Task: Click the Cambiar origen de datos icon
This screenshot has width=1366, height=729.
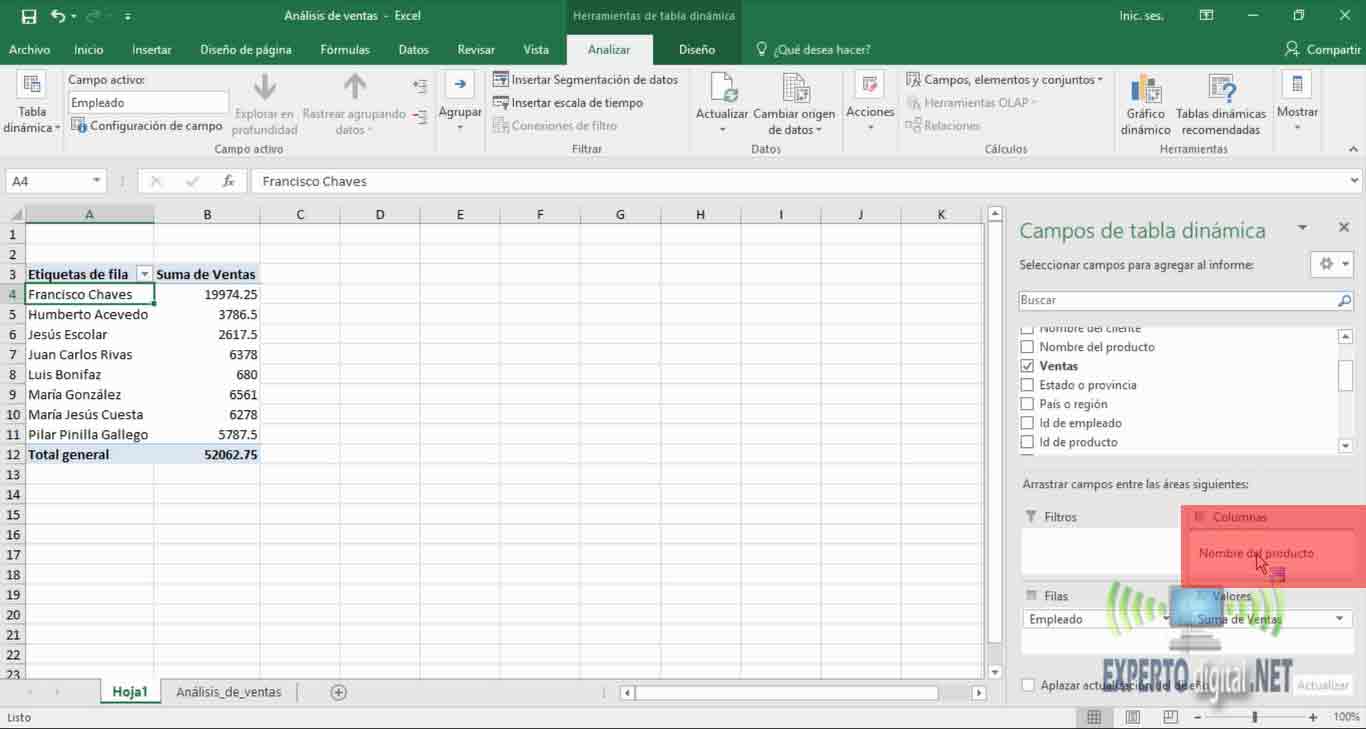Action: point(794,90)
